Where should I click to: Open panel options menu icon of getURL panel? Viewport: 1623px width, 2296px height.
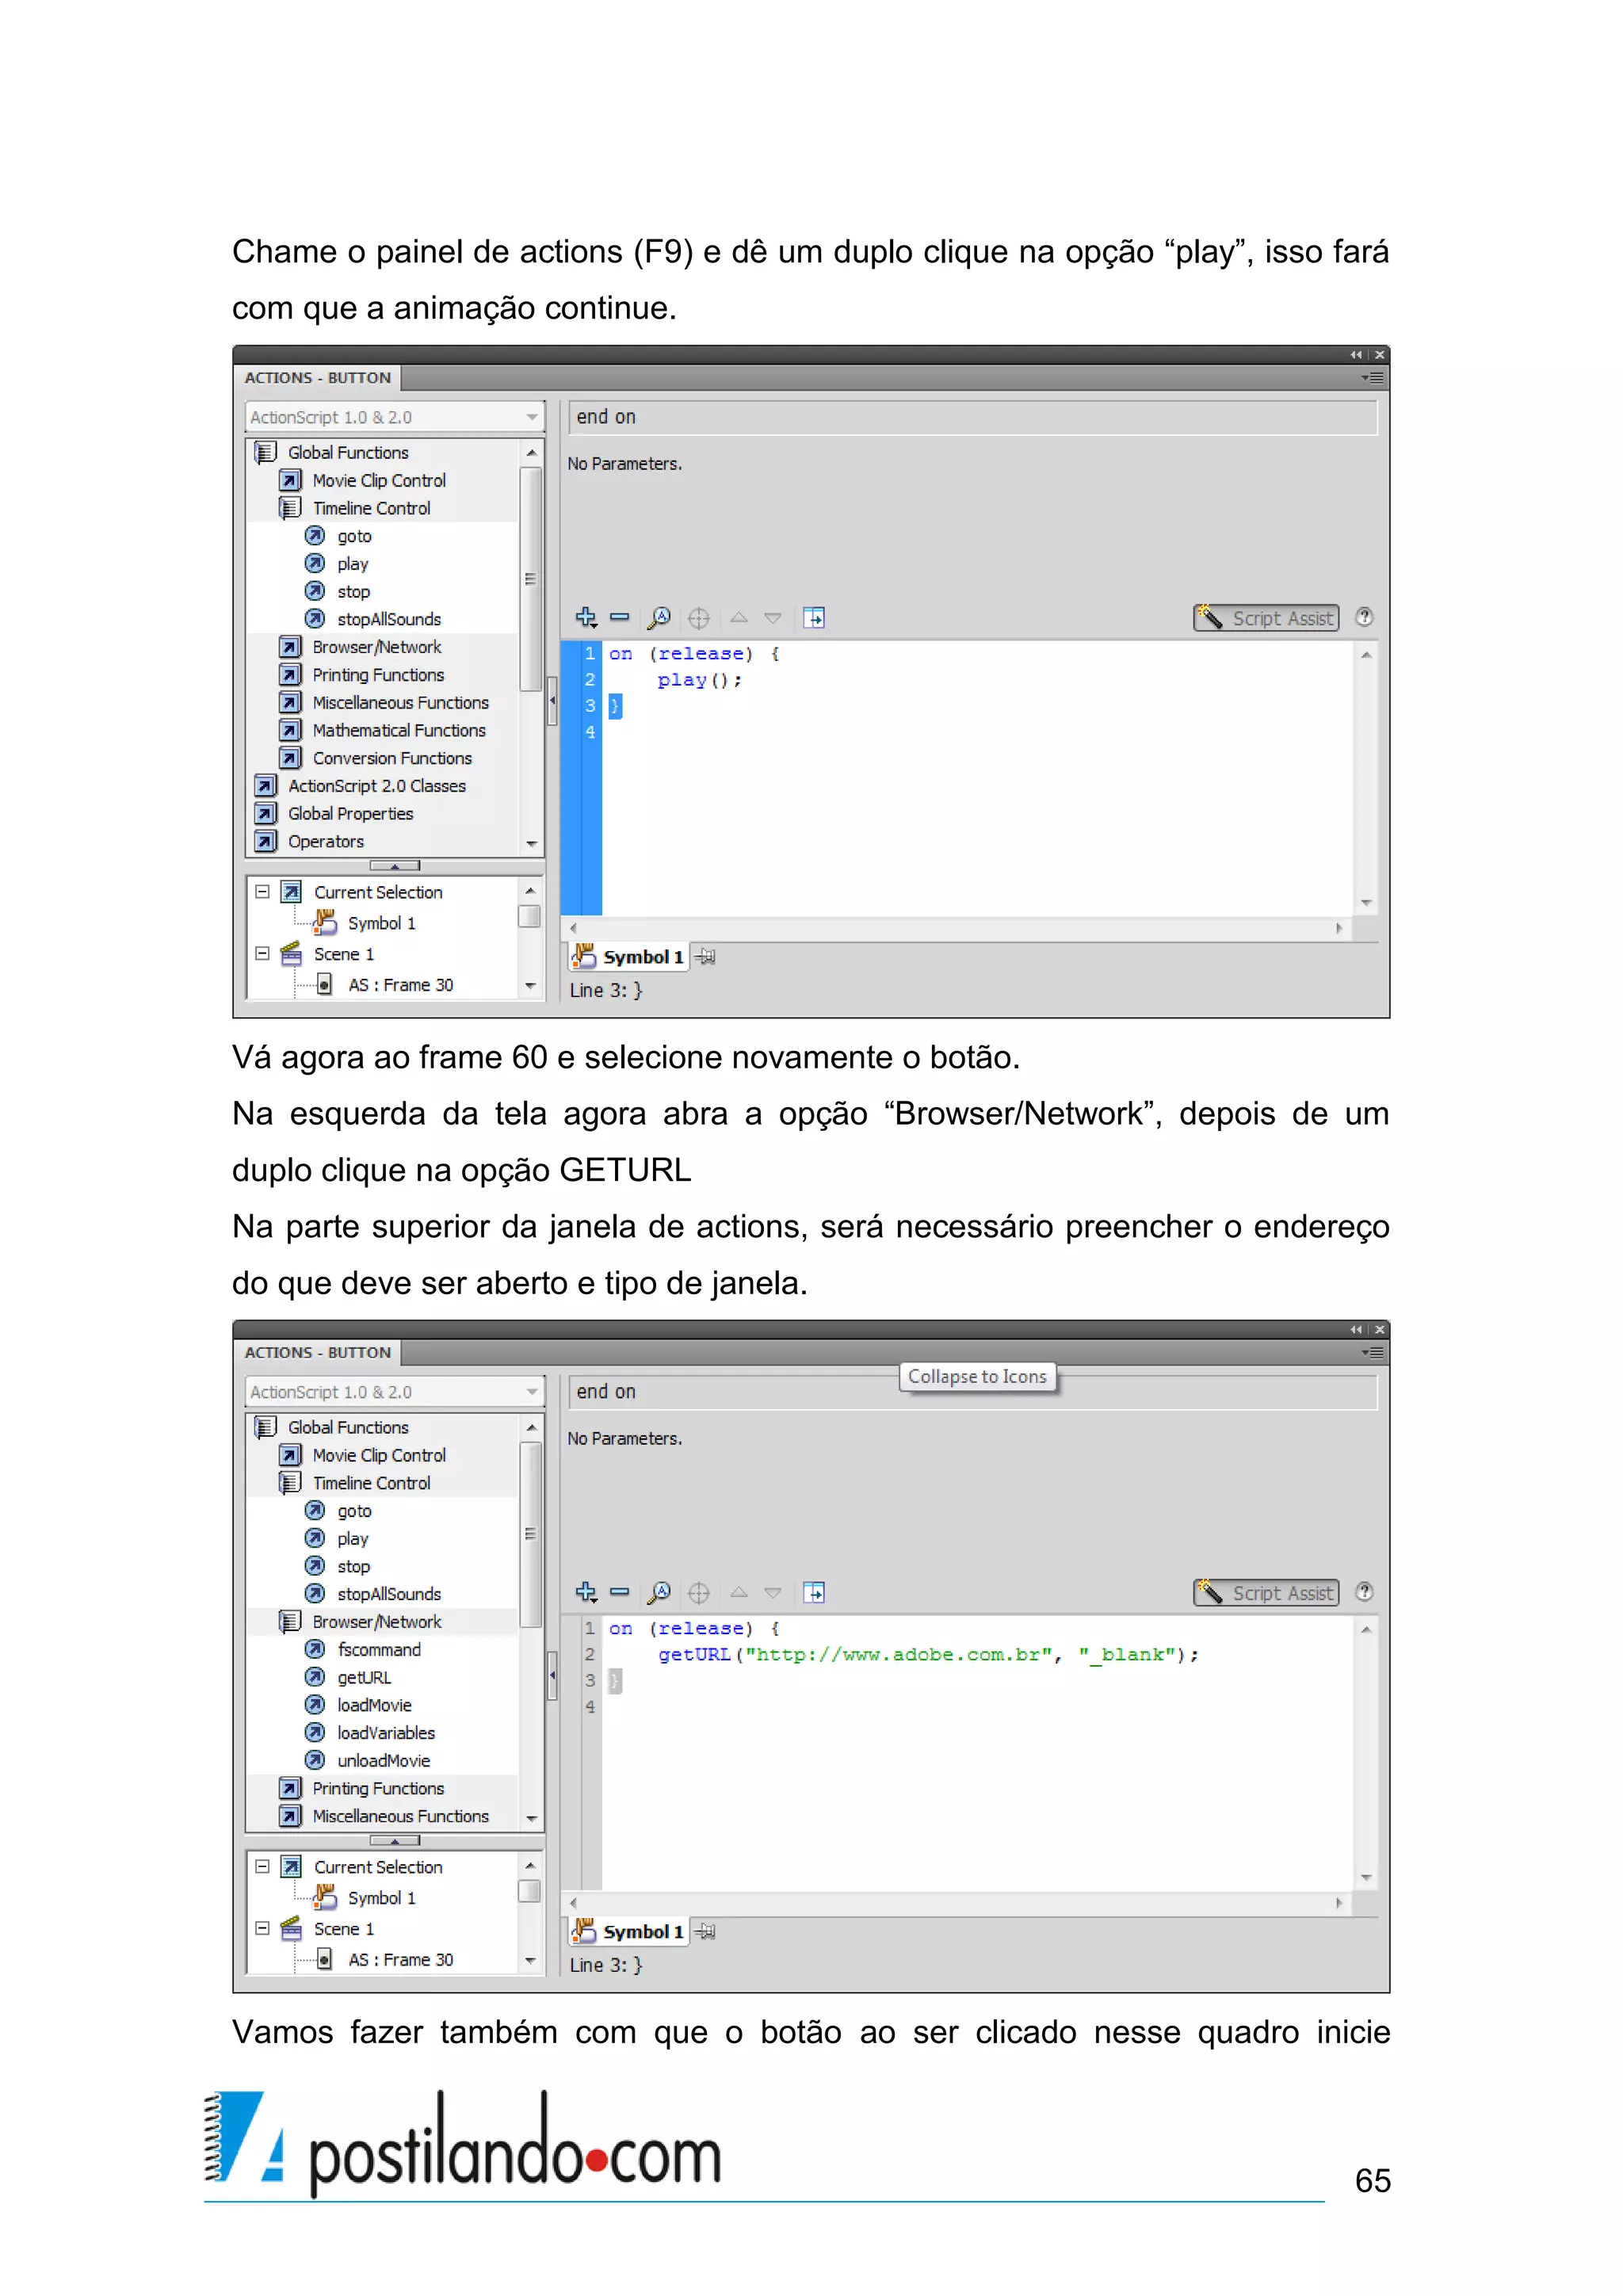click(x=1372, y=1352)
